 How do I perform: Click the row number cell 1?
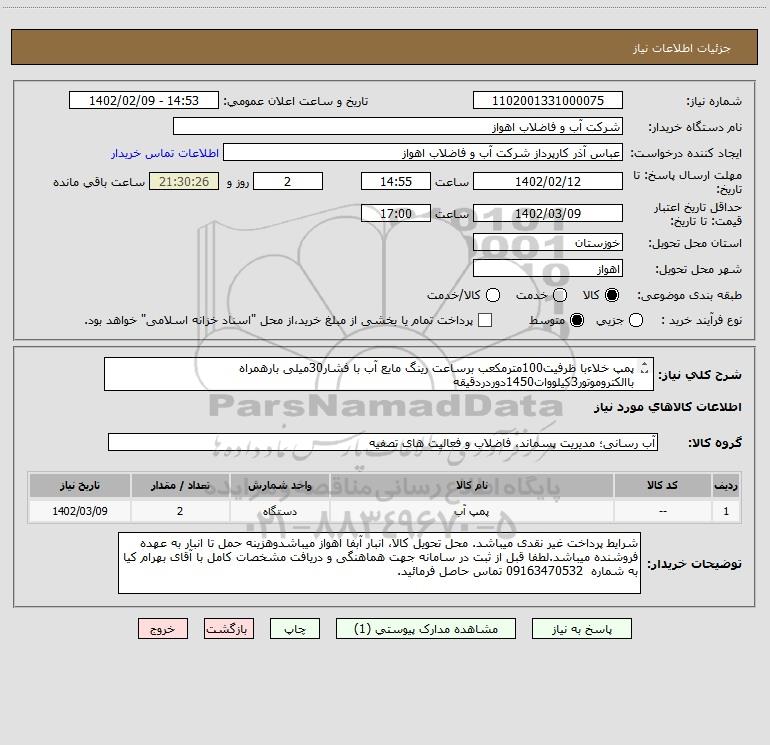[x=726, y=511]
